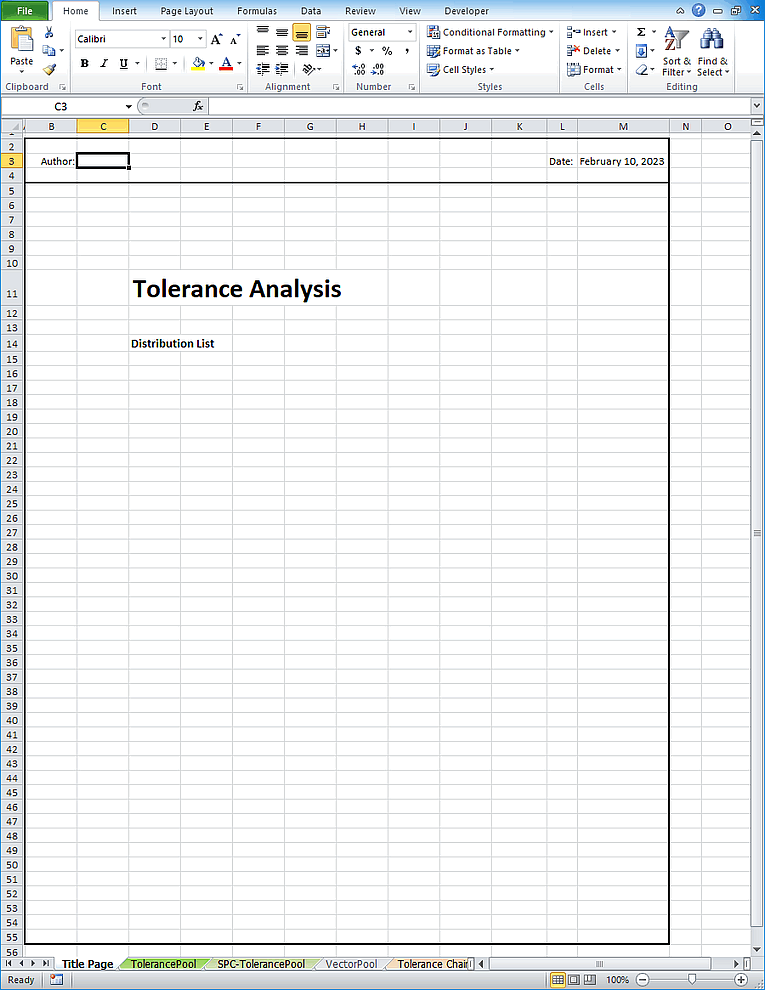The image size is (765, 990).
Task: Click the Insert Function fx icon
Action: point(198,106)
